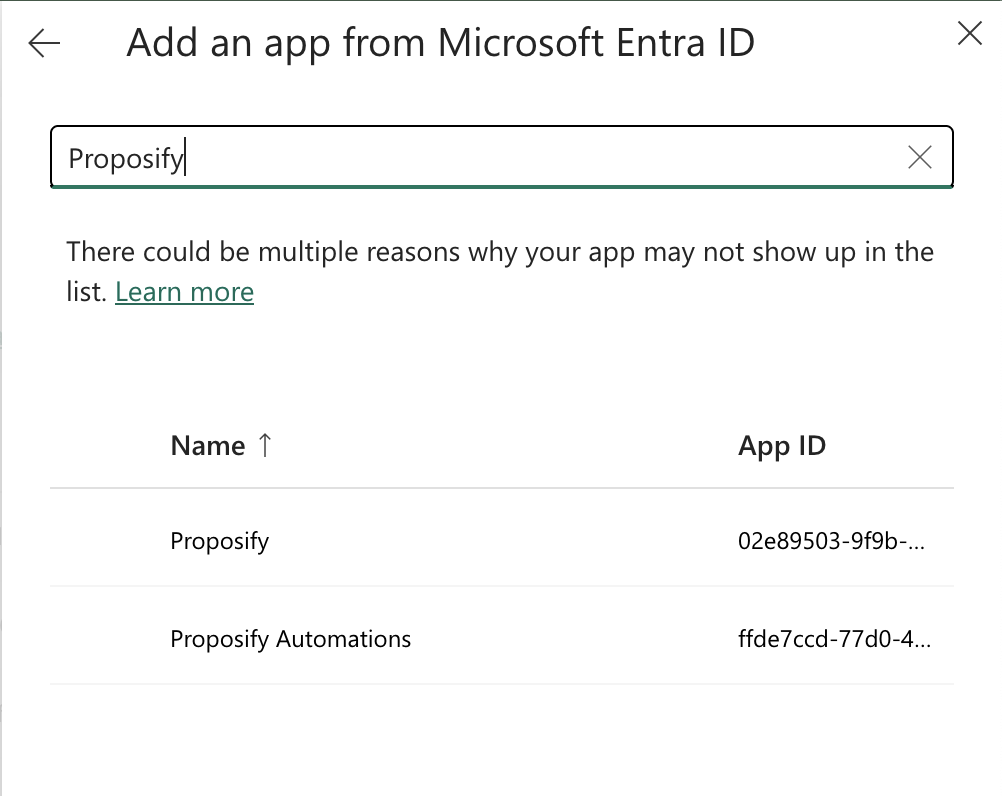Viewport: 1002px width, 796px height.
Task: Open the Learn more link
Action: click(x=184, y=292)
